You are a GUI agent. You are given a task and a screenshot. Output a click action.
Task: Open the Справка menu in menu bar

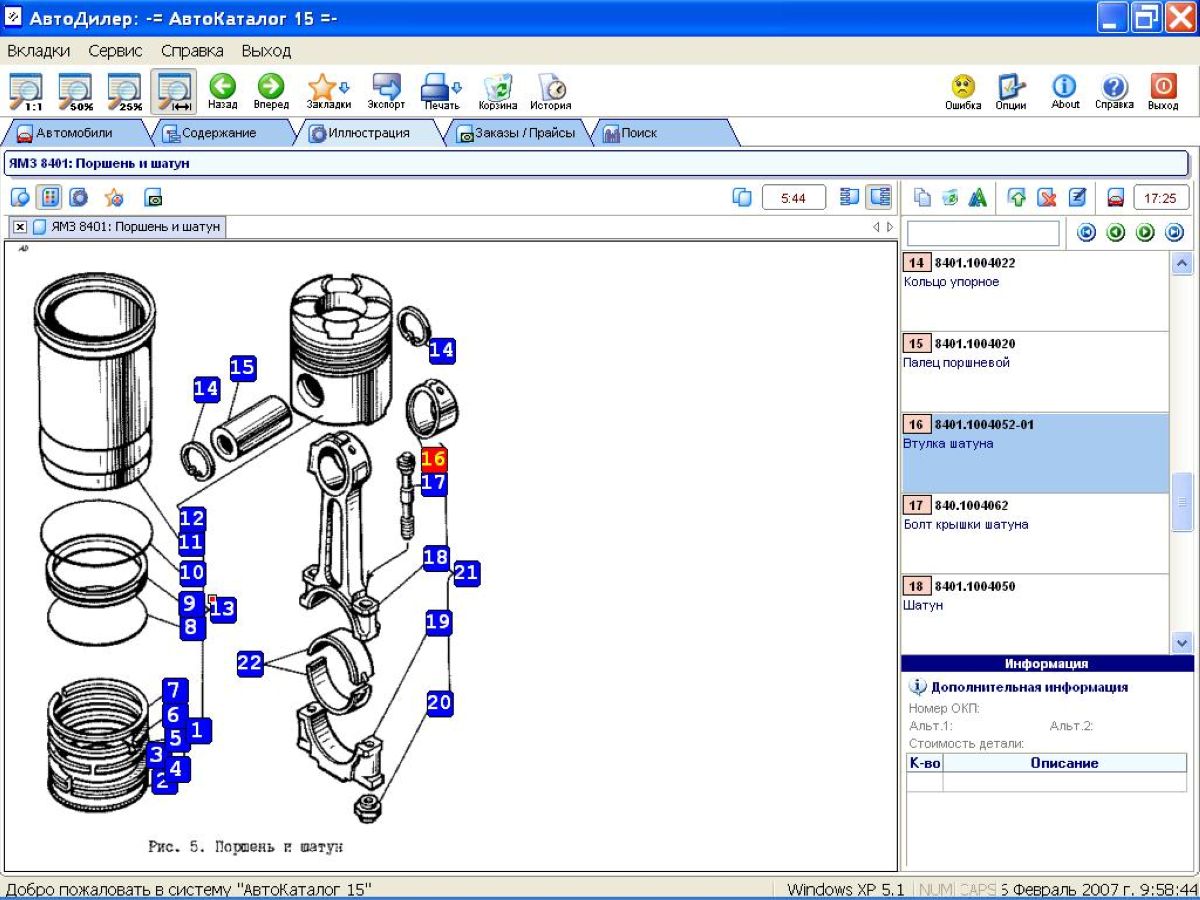coord(192,50)
